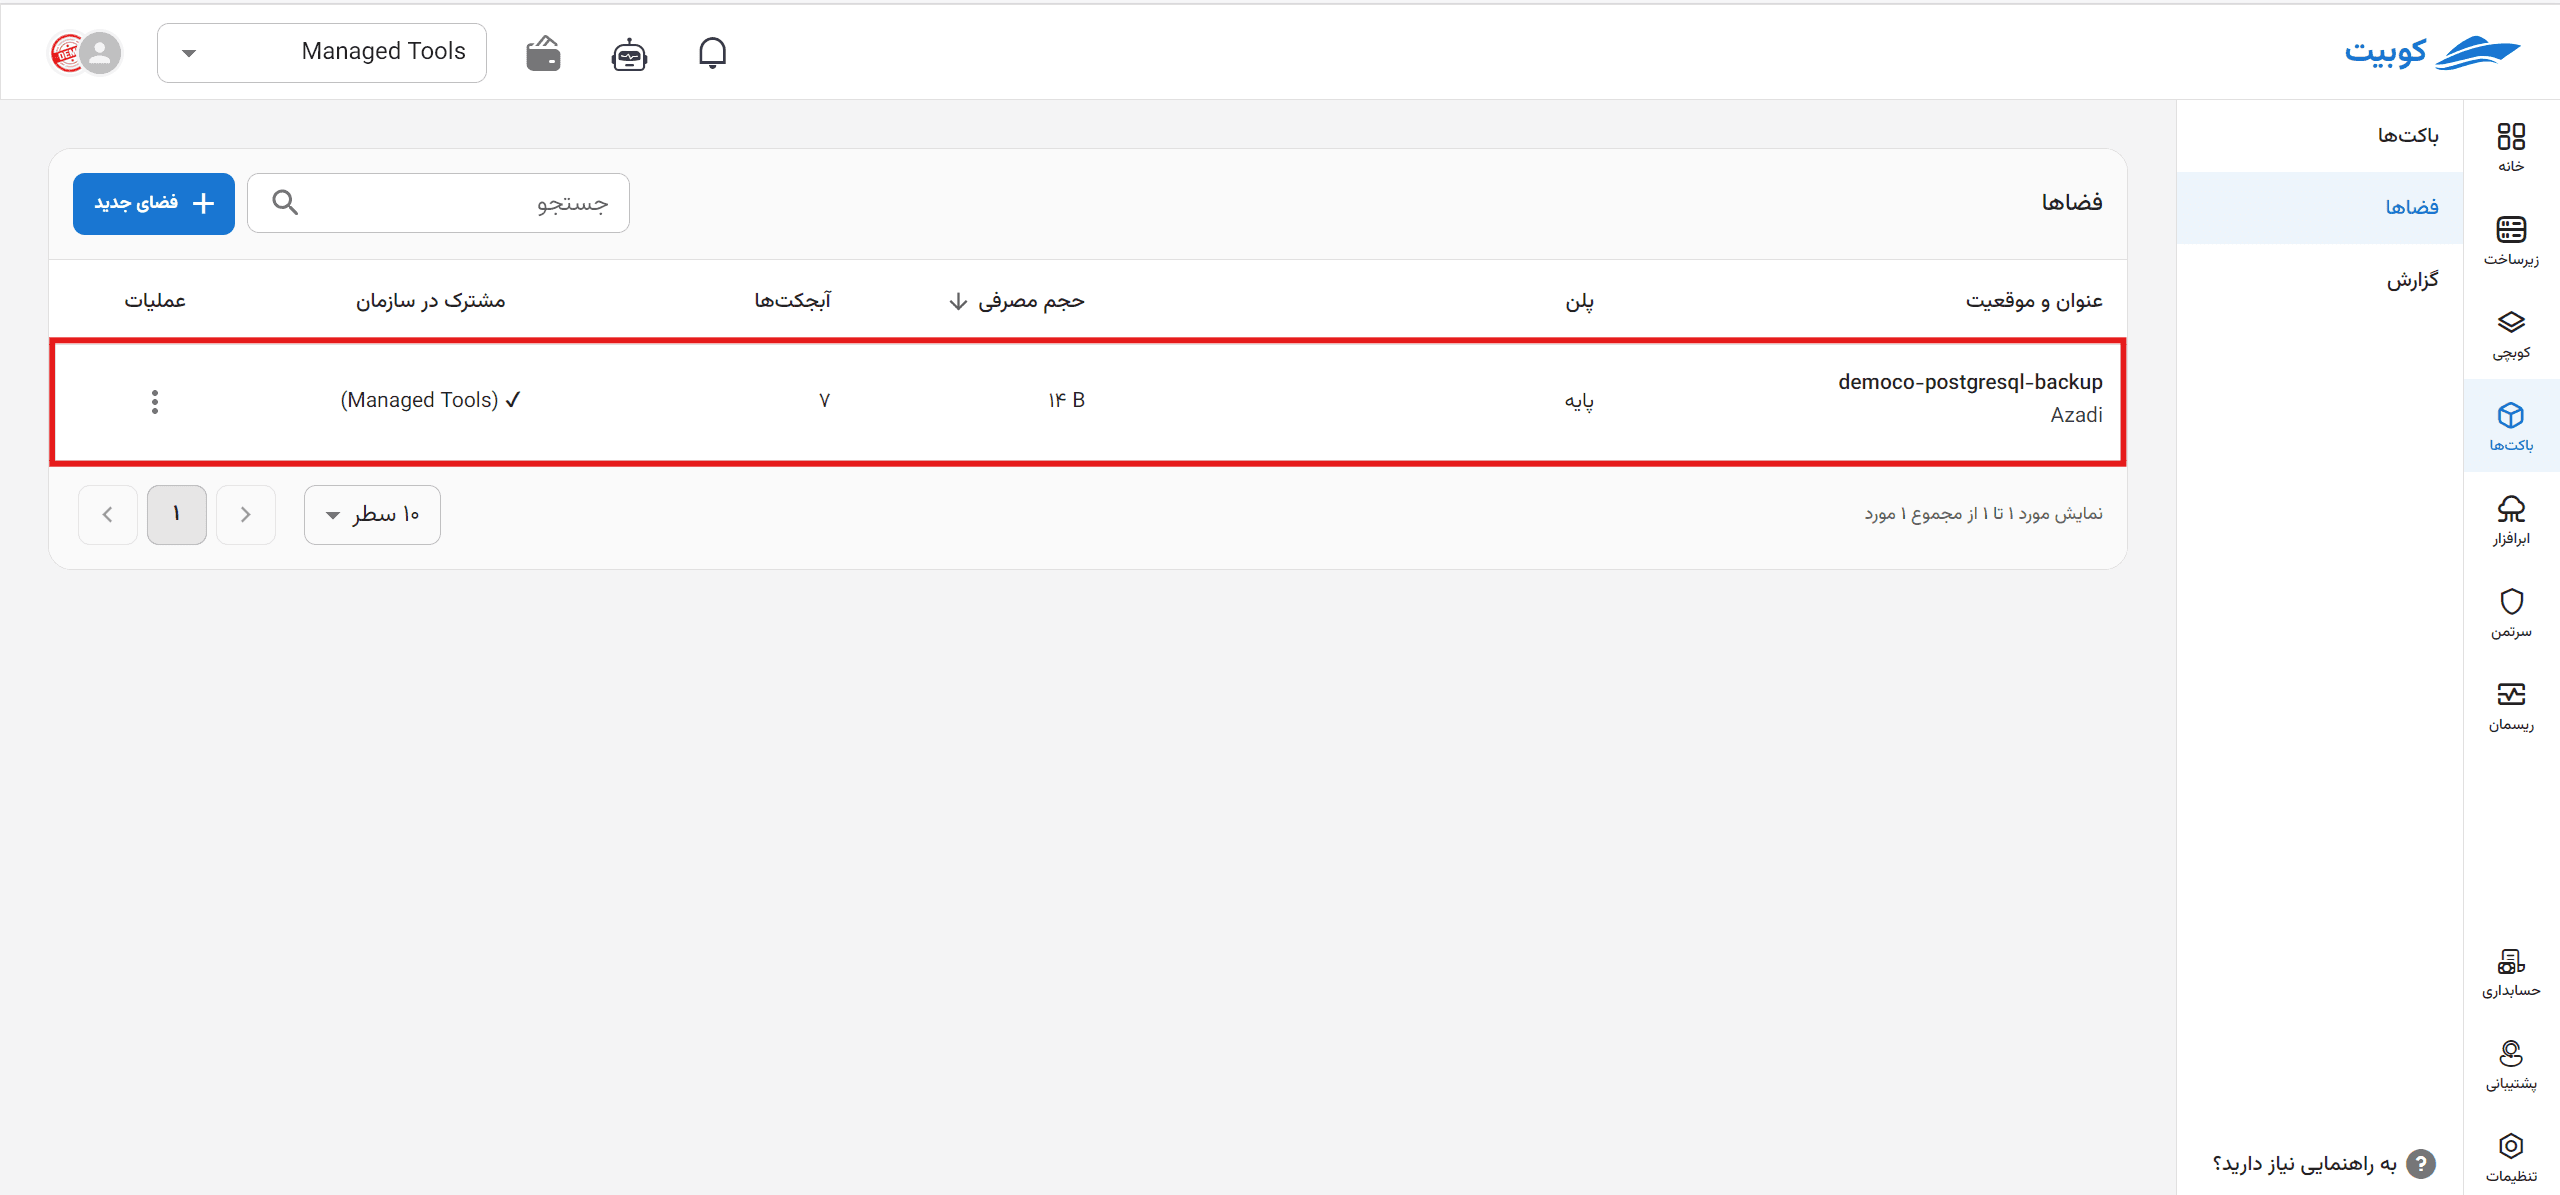Open the تنظیمات settings sidebar icon
The height and width of the screenshot is (1195, 2560).
(x=2511, y=1157)
